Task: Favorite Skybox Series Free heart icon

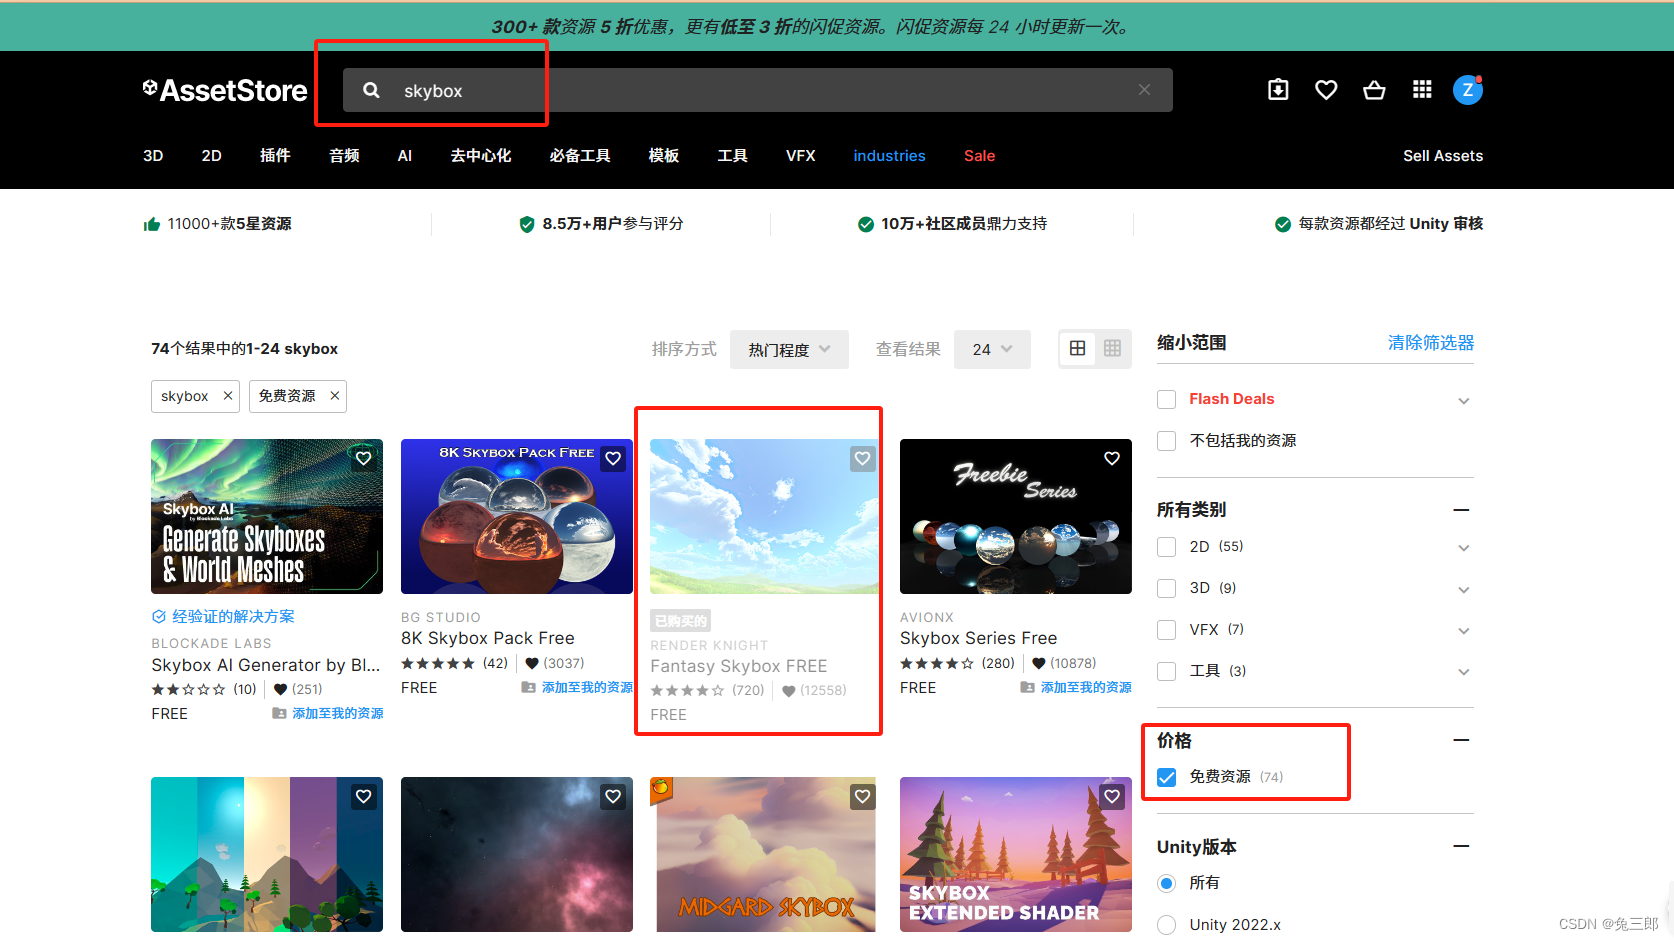Action: (1112, 458)
